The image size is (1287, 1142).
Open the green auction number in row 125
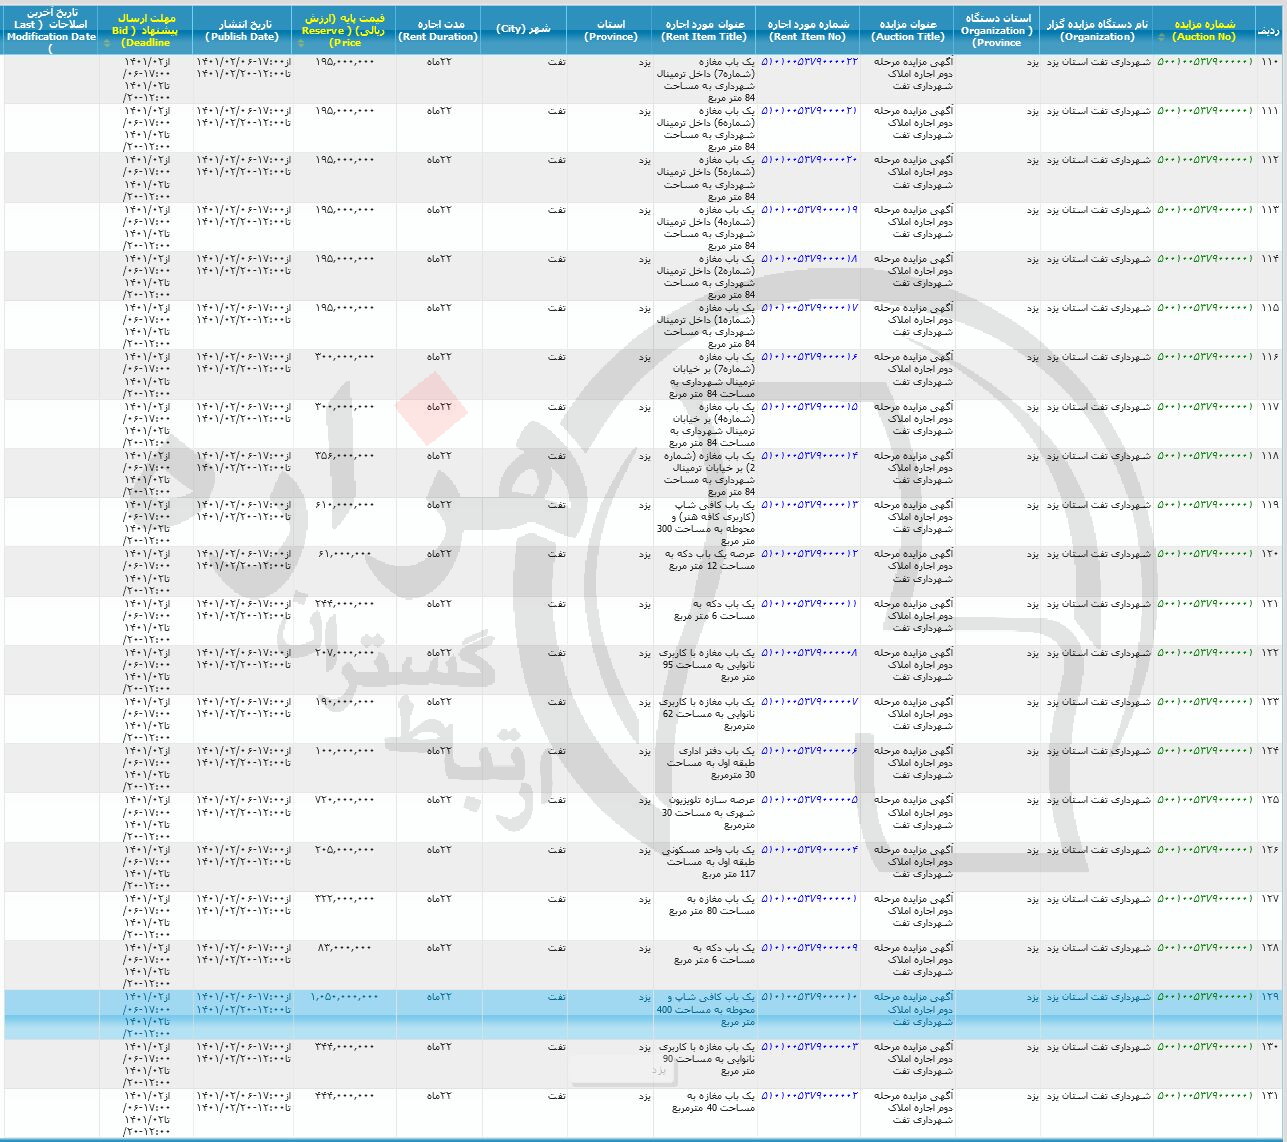click(1204, 801)
